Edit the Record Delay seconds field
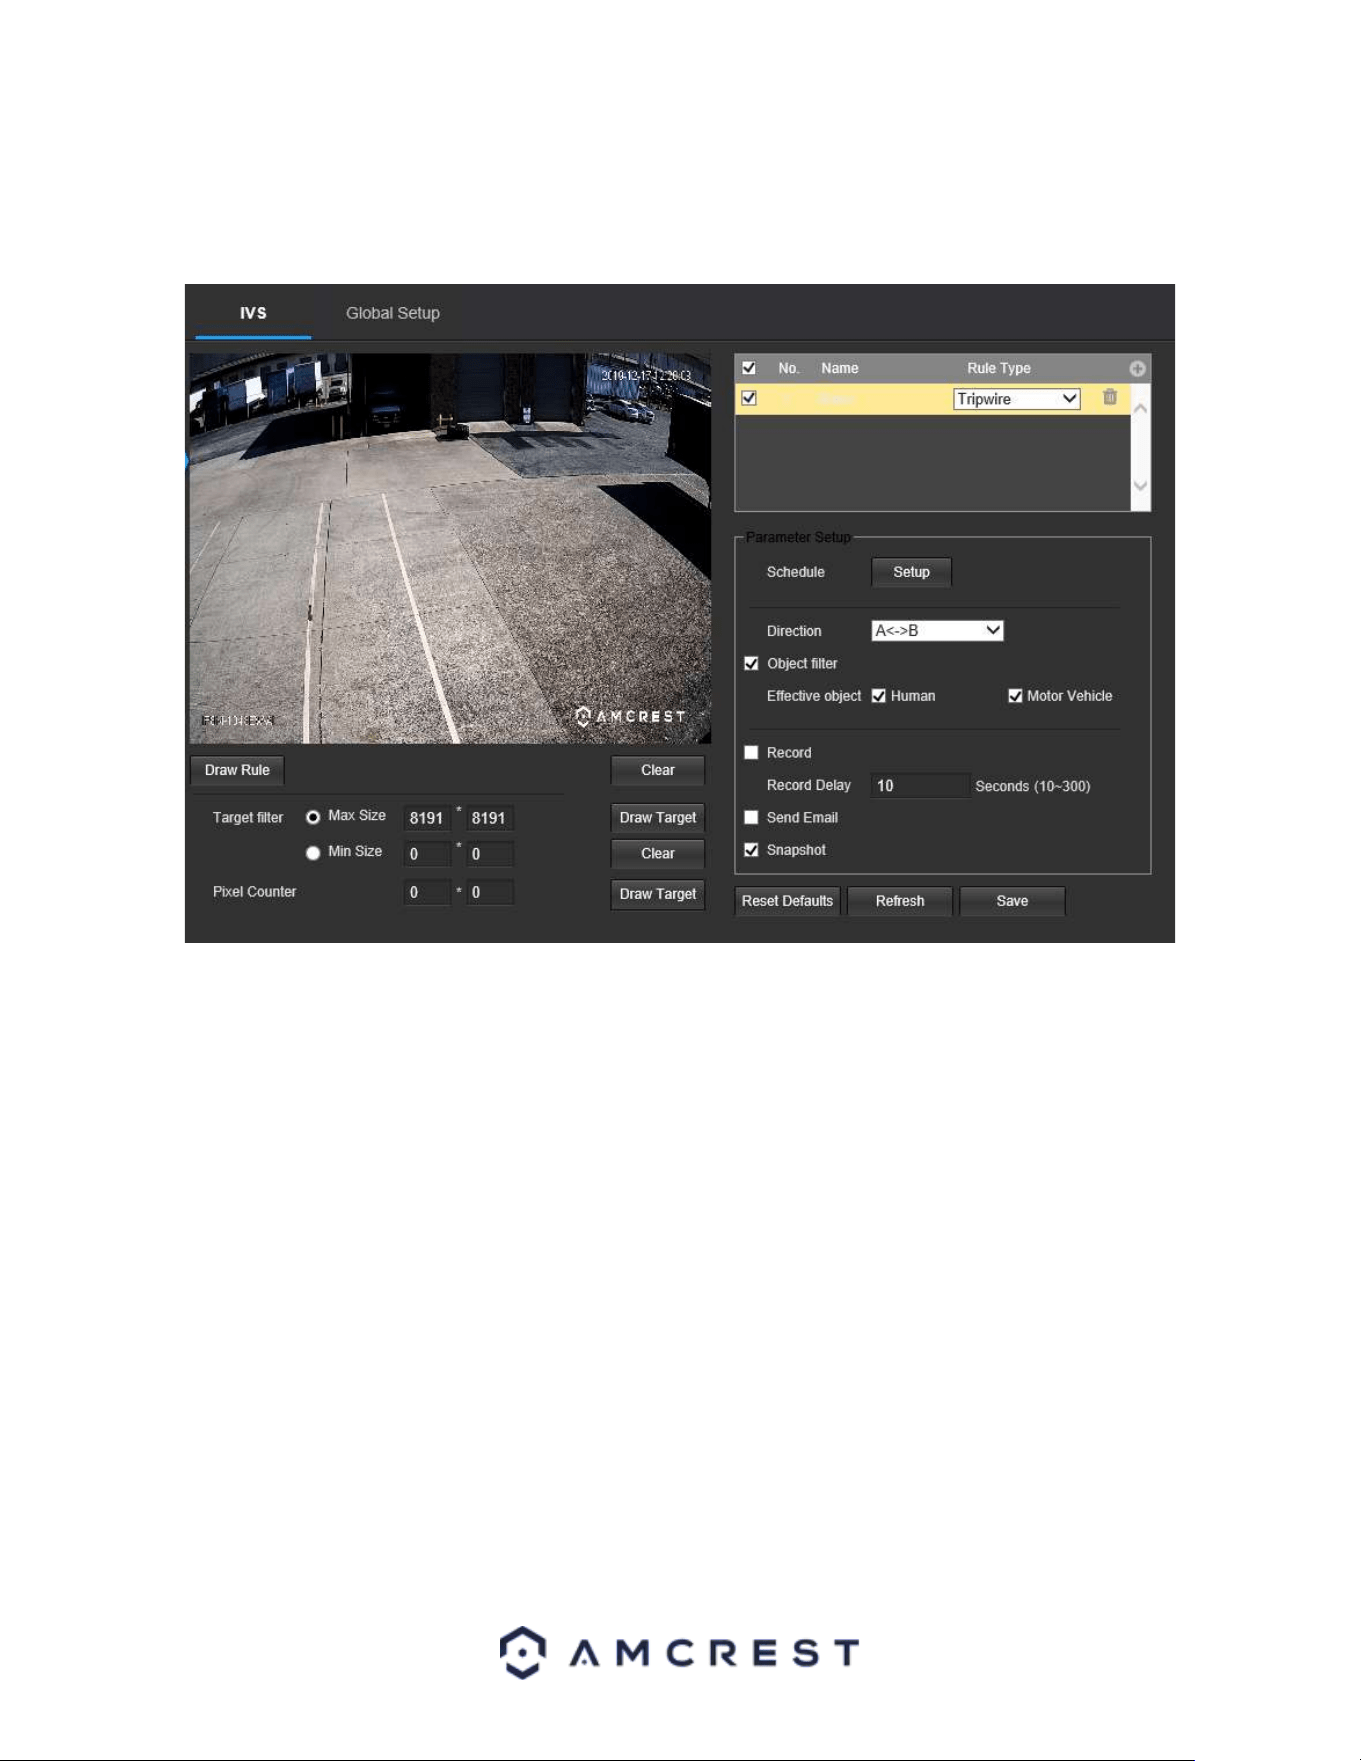1361x1761 pixels. pos(920,786)
